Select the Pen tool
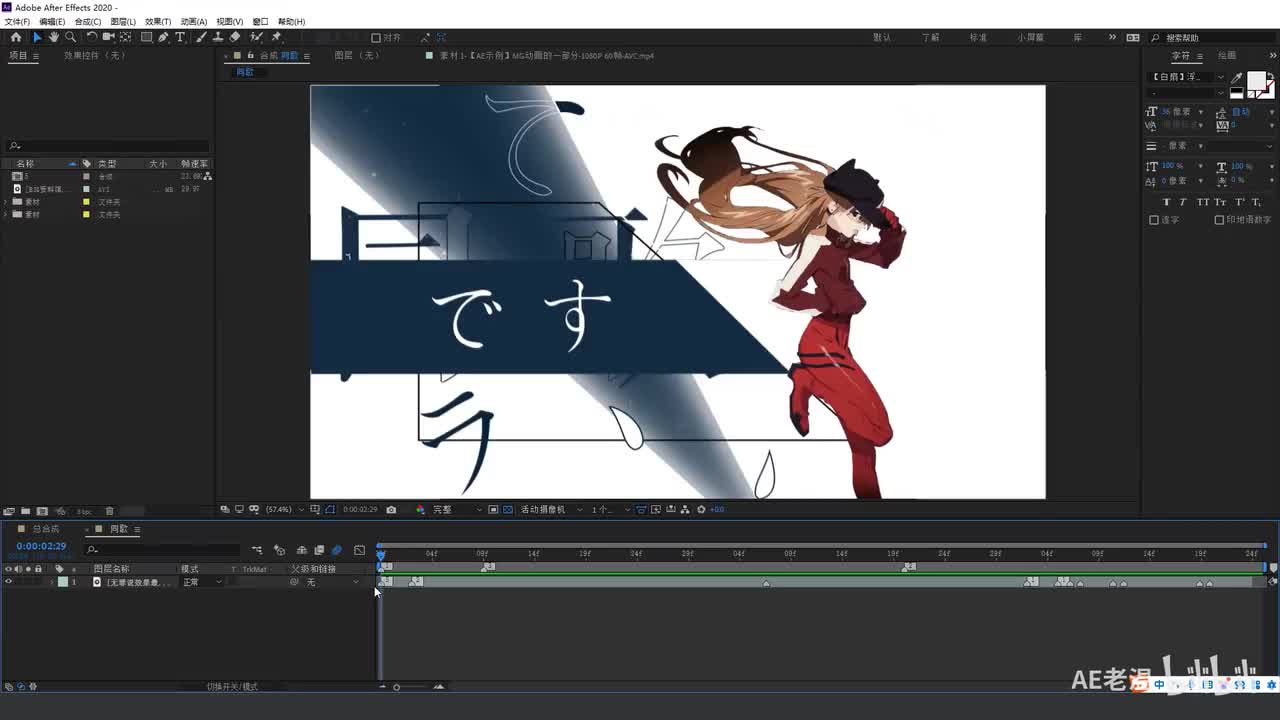 (163, 37)
